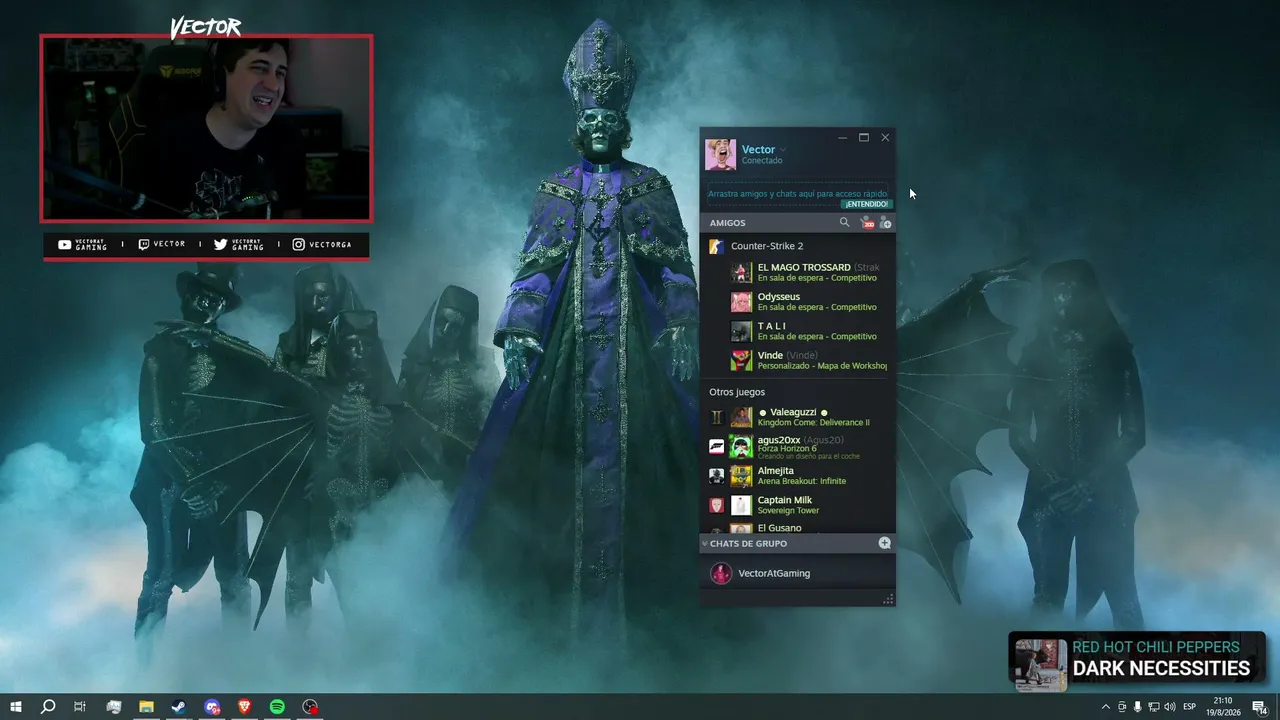Open agus20xx's green avatar

[x=741, y=446]
